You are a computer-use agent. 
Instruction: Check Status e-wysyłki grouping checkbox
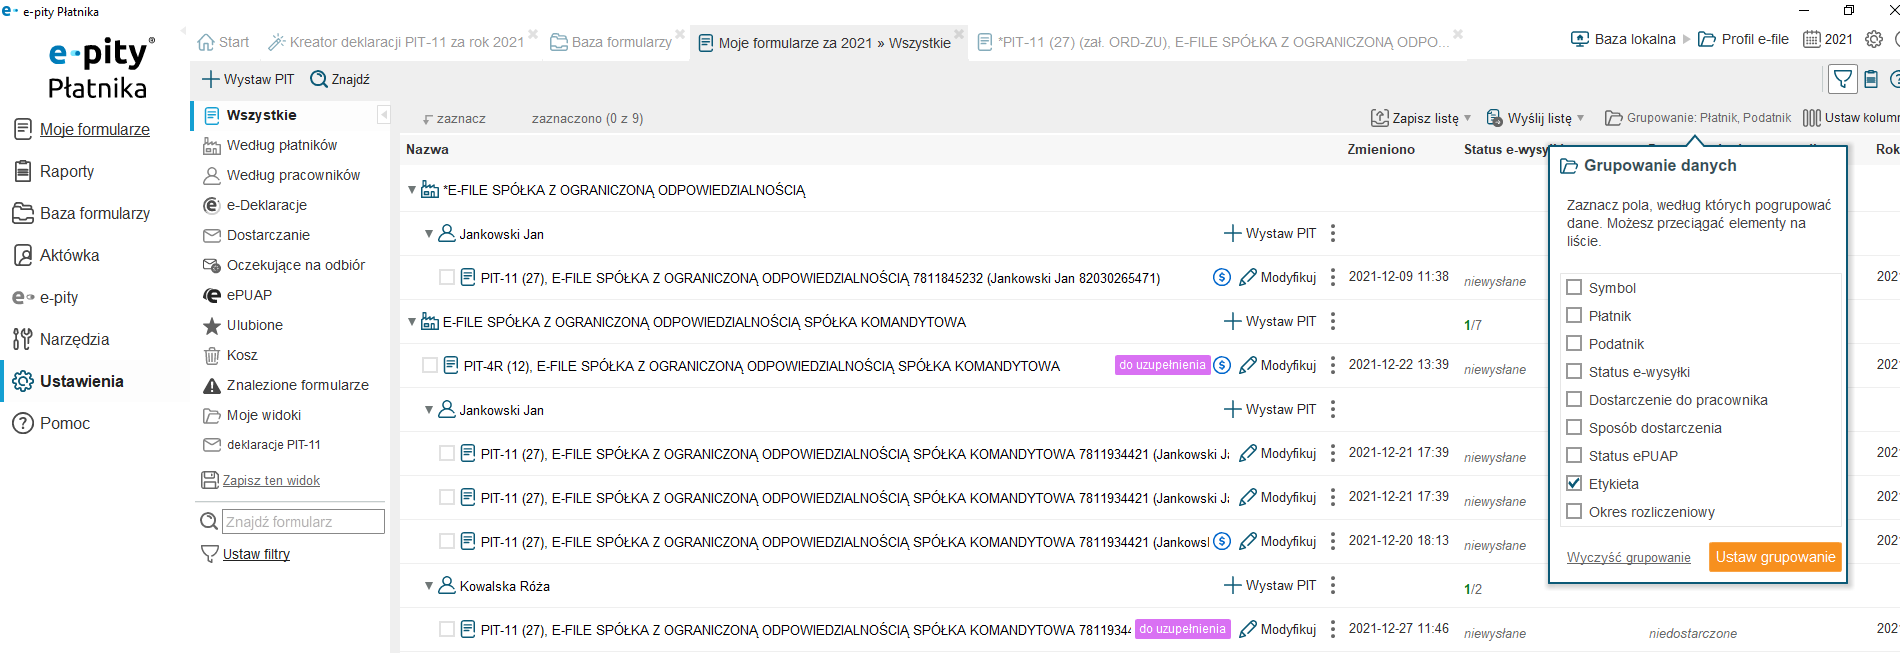click(1574, 371)
